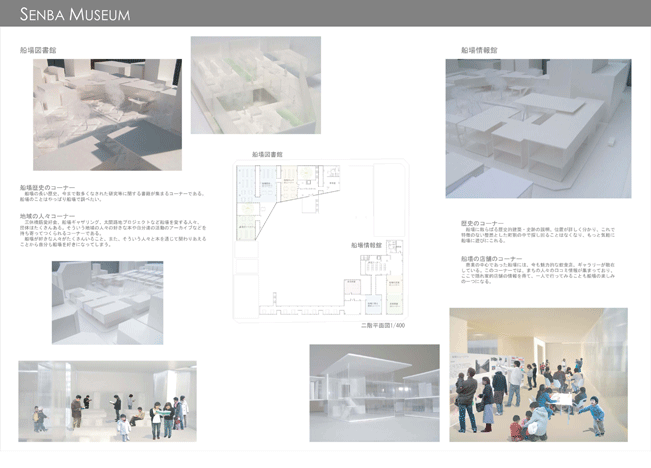Select the 船場情報館 heading at top right

tap(480, 49)
